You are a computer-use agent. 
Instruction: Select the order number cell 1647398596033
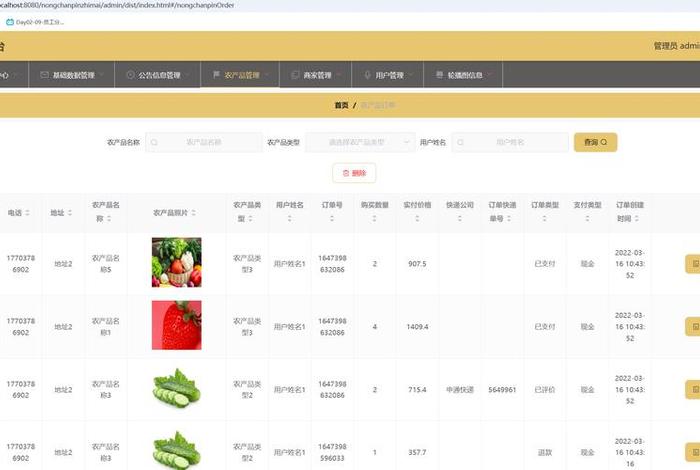(x=332, y=452)
